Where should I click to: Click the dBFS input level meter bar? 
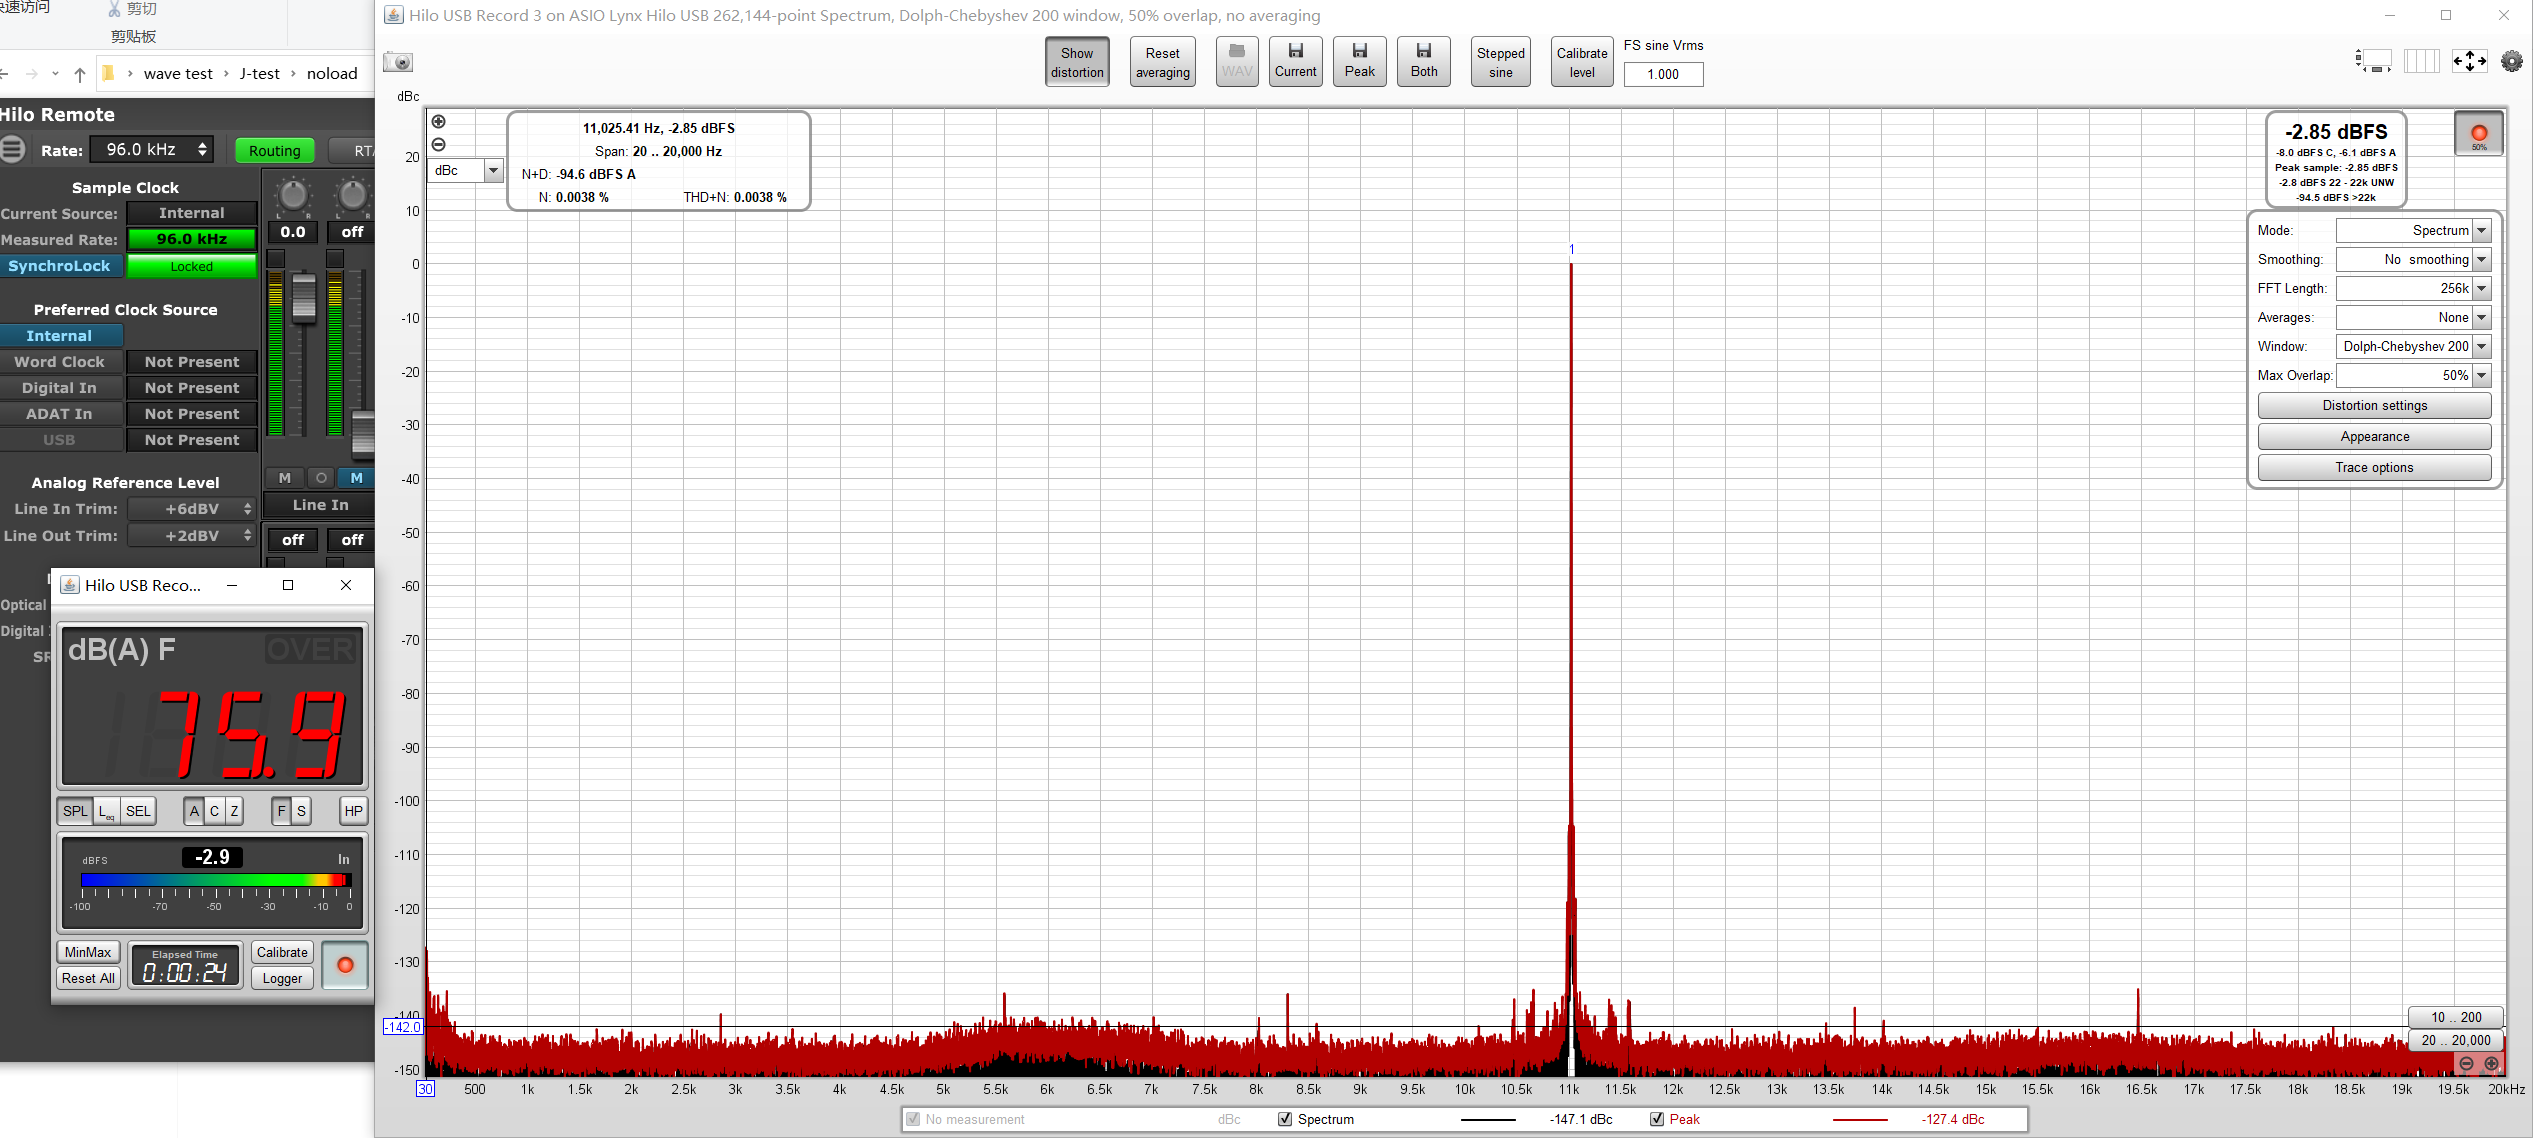pos(215,880)
